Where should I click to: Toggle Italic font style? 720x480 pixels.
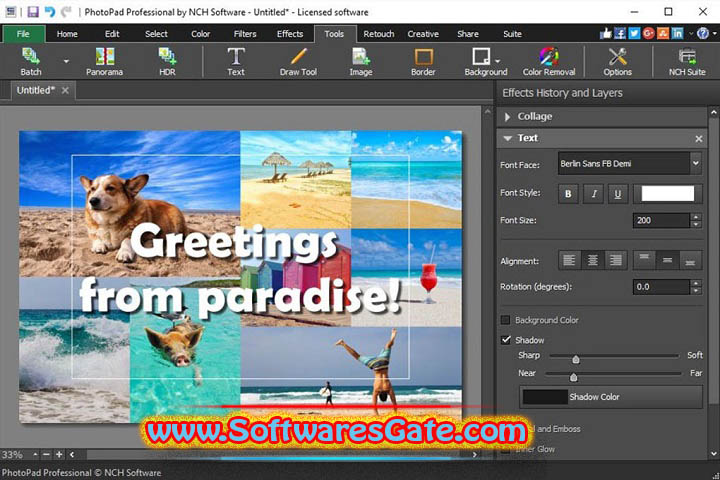[x=593, y=194]
